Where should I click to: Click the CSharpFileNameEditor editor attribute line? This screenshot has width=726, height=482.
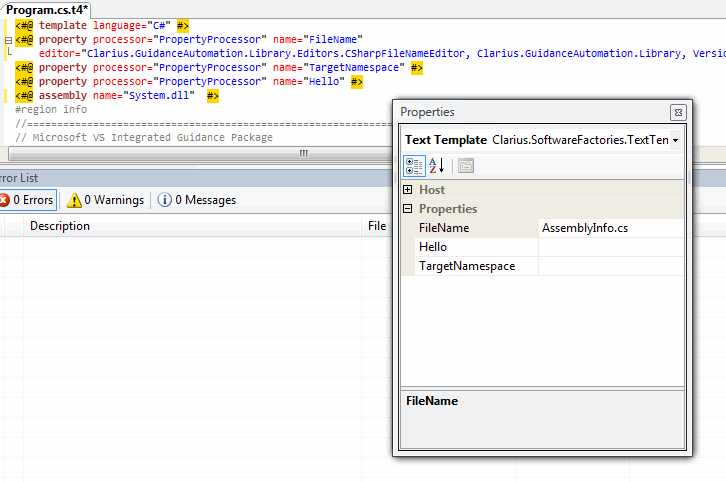(382, 54)
